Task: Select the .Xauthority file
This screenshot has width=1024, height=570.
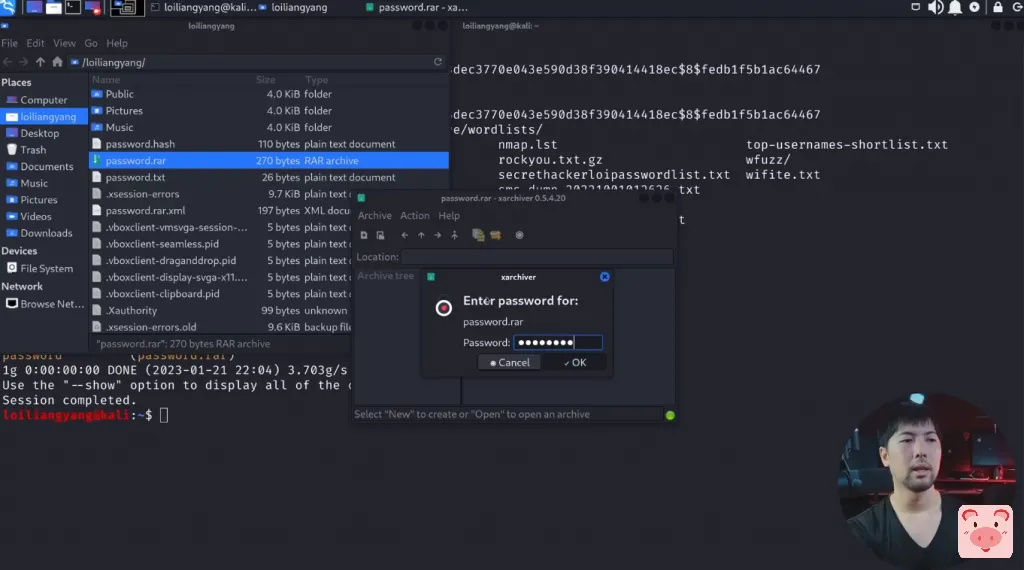Action: [x=221, y=311]
